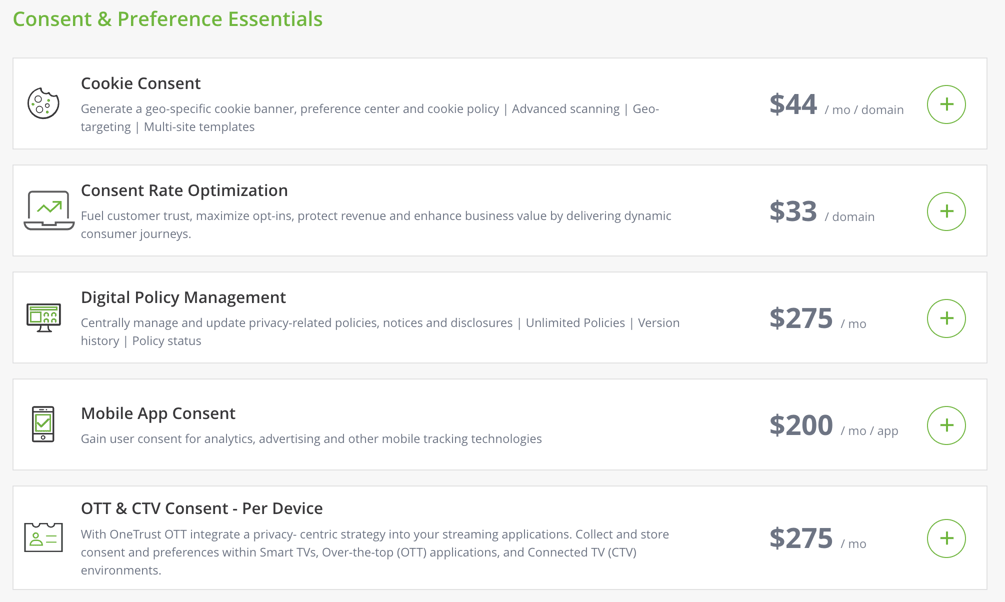Image resolution: width=1005 pixels, height=602 pixels.
Task: Click the Consent & Preference Essentials section heading
Action: coord(168,19)
